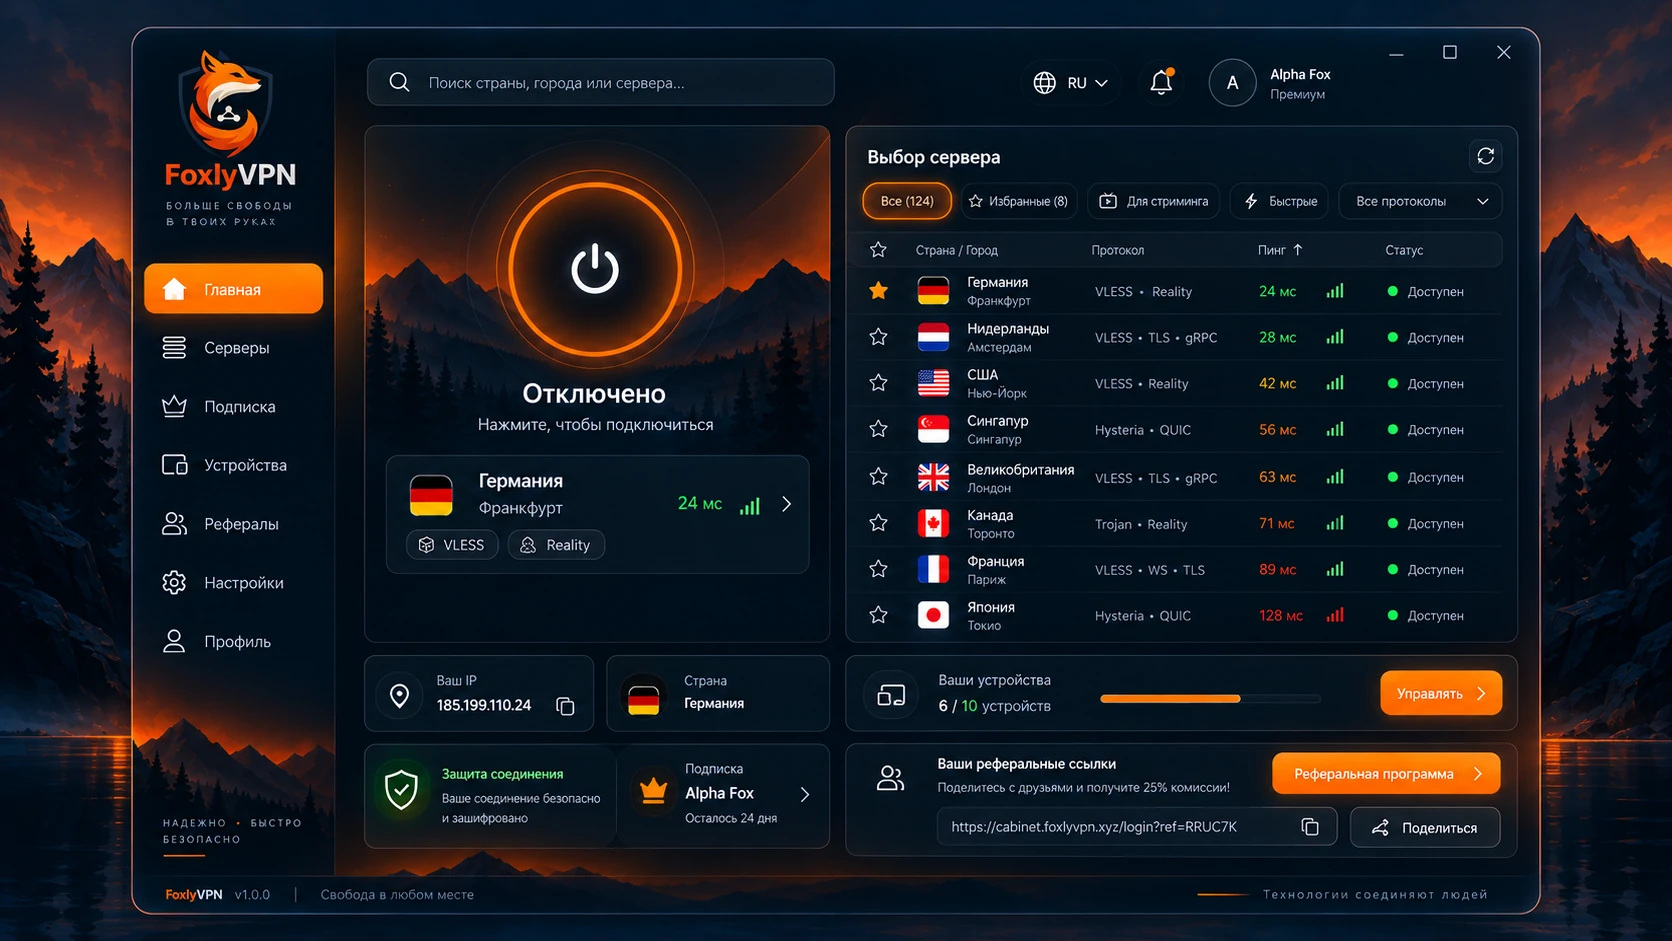This screenshot has height=941, width=1672.
Task: Open the RU language dropdown
Action: pos(1071,83)
